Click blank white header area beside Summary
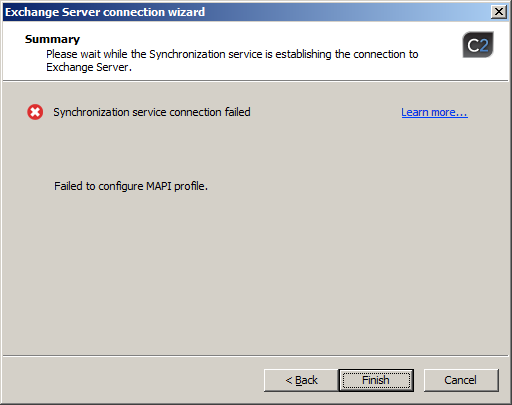The height and width of the screenshot is (405, 512). 267,37
